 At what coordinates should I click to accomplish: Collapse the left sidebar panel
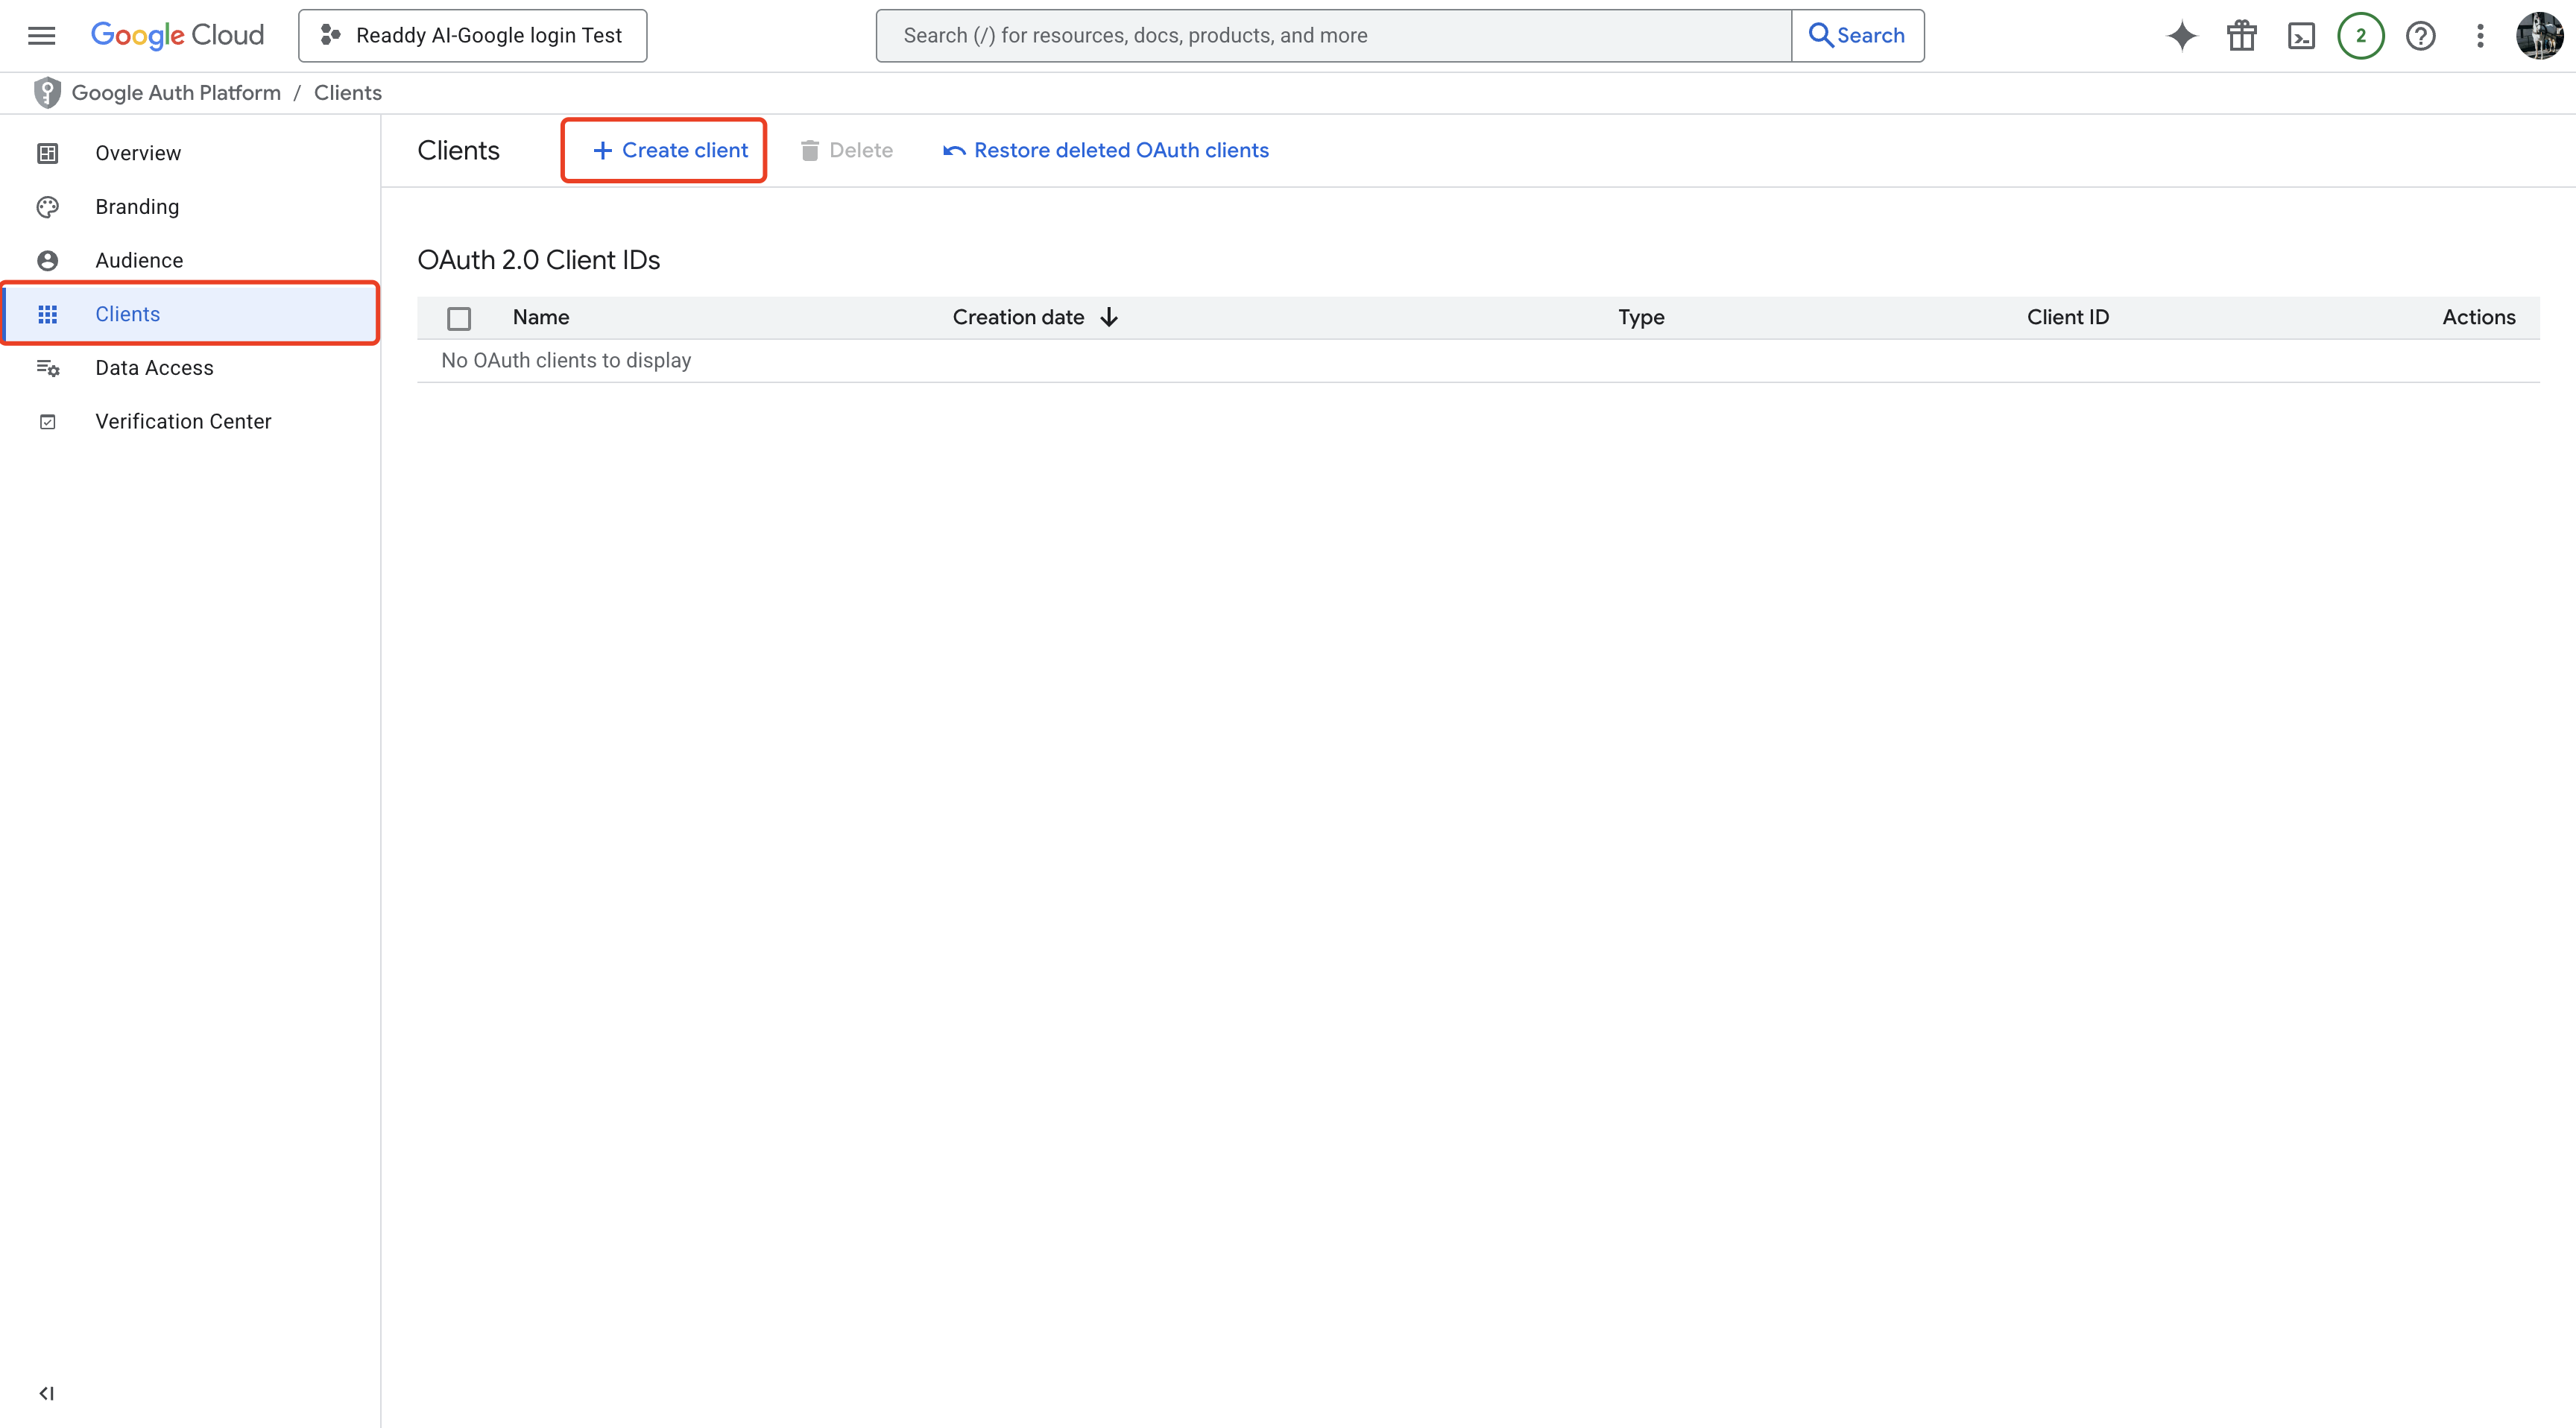pos(46,1393)
